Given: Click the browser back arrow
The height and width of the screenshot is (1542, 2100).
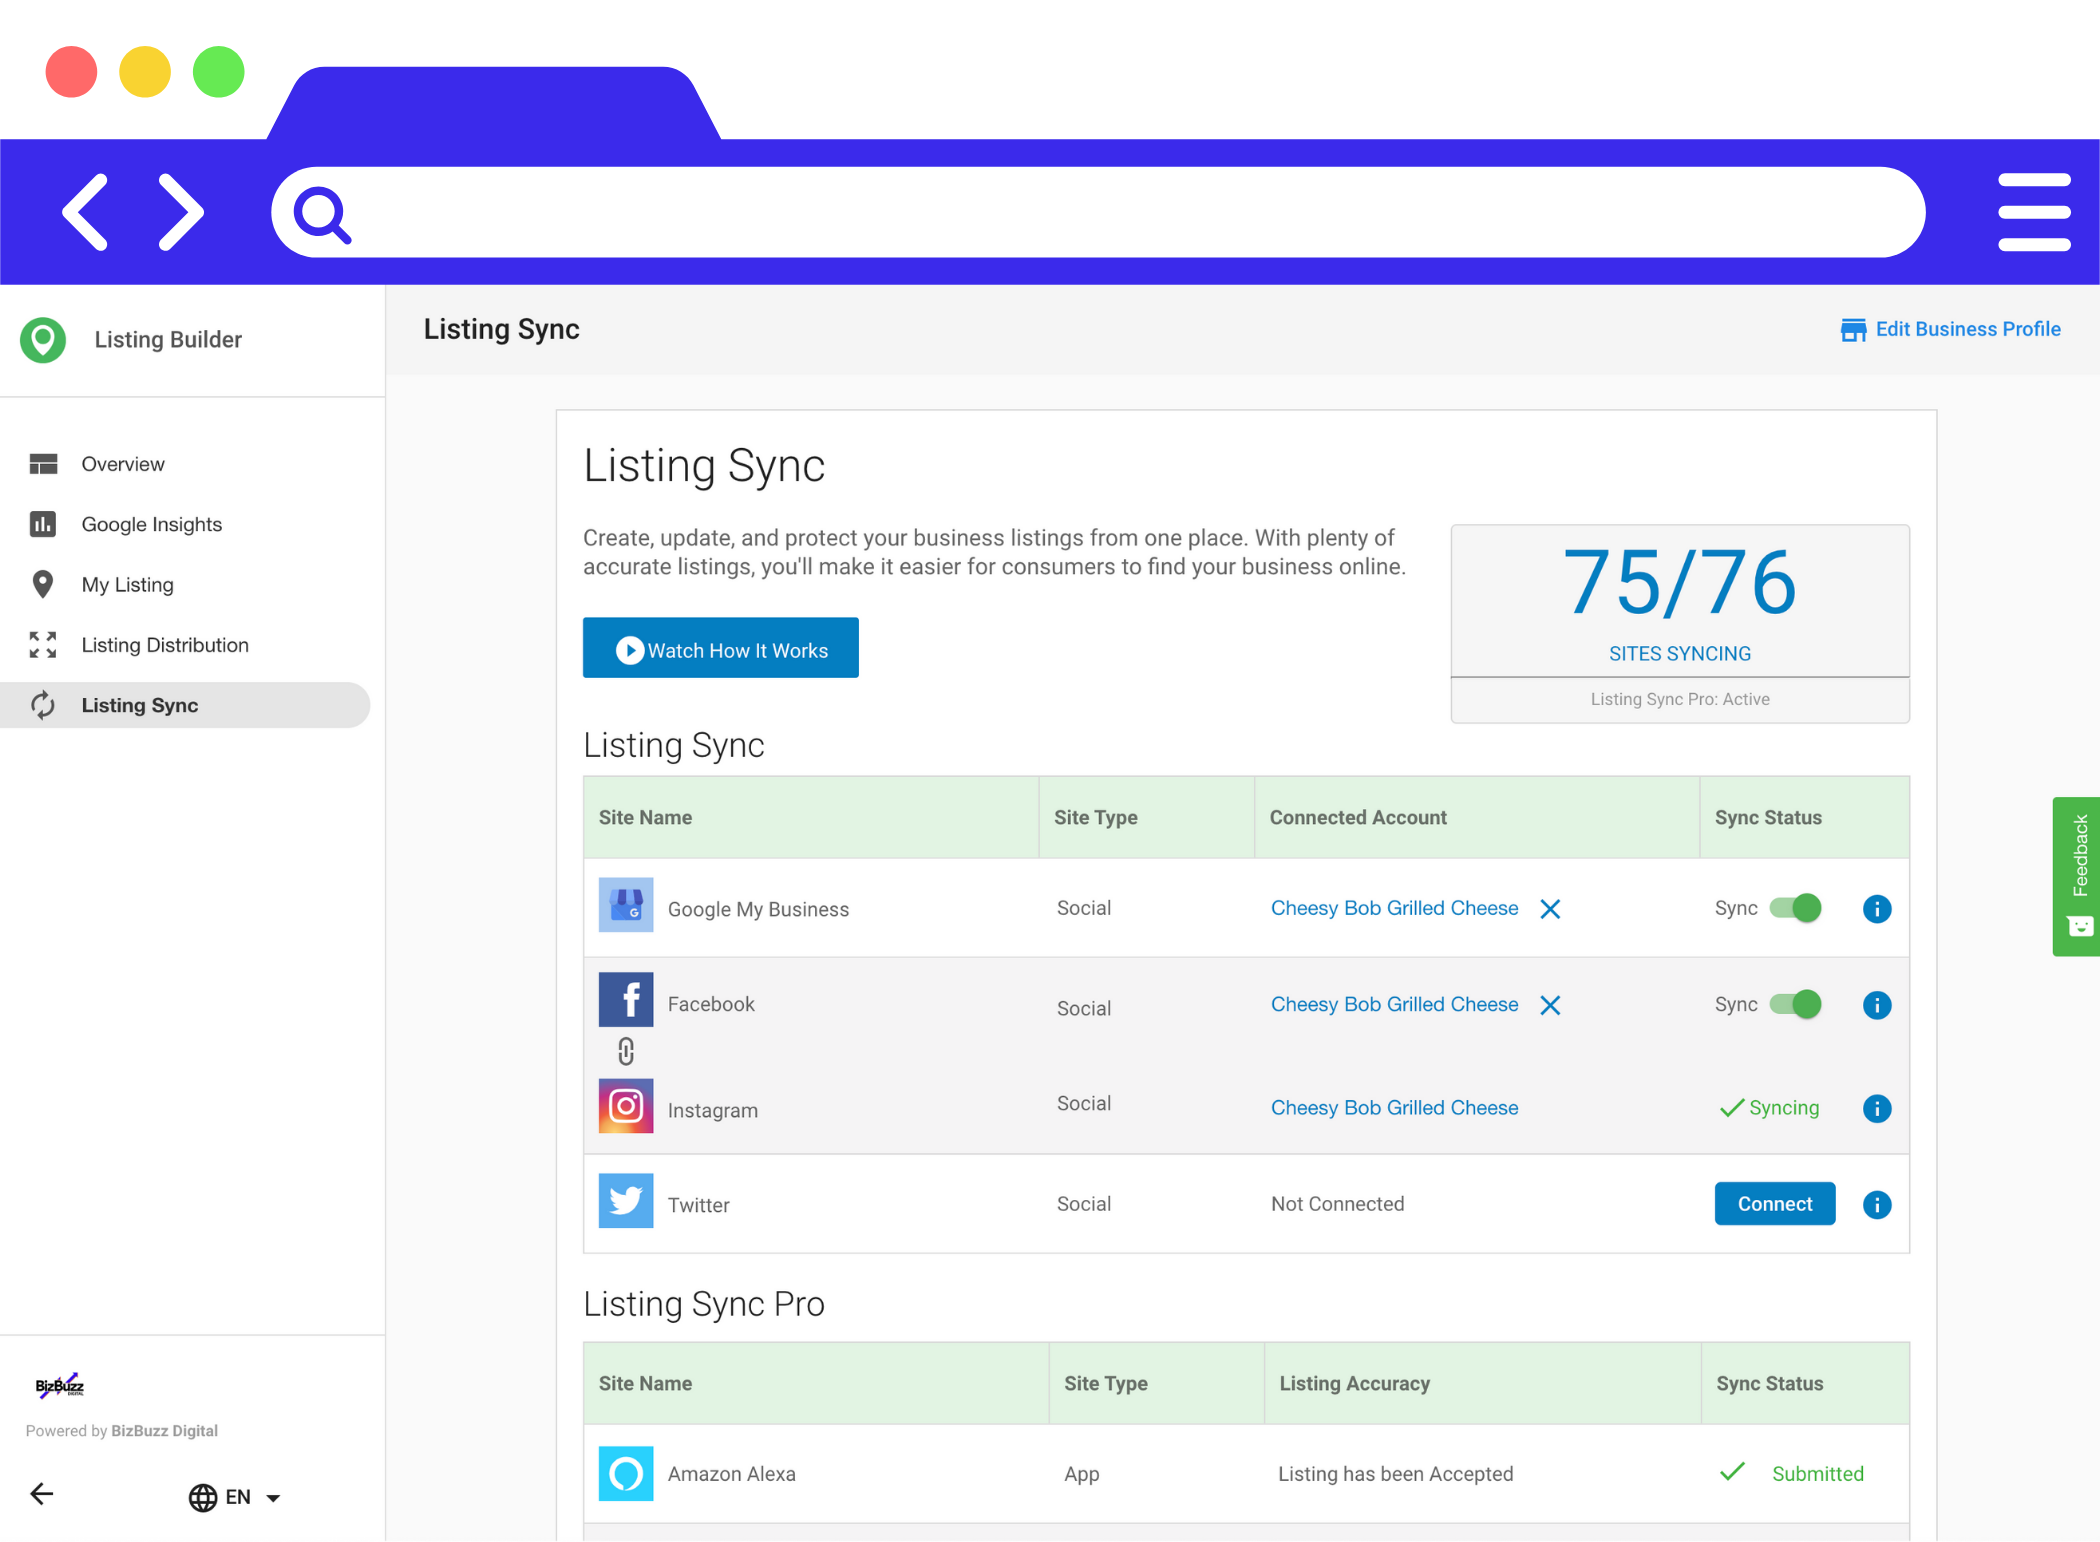Looking at the screenshot, I should (x=85, y=211).
